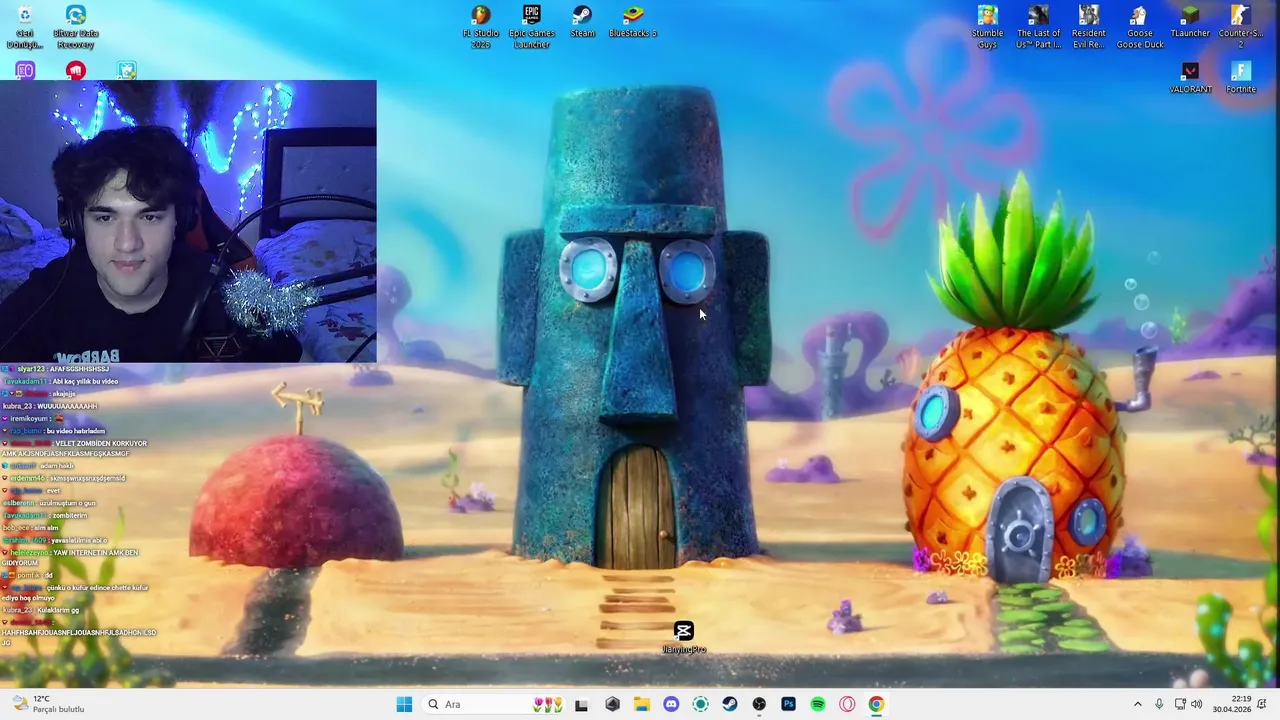
Task: Open Steam from the taskbar
Action: click(x=730, y=704)
